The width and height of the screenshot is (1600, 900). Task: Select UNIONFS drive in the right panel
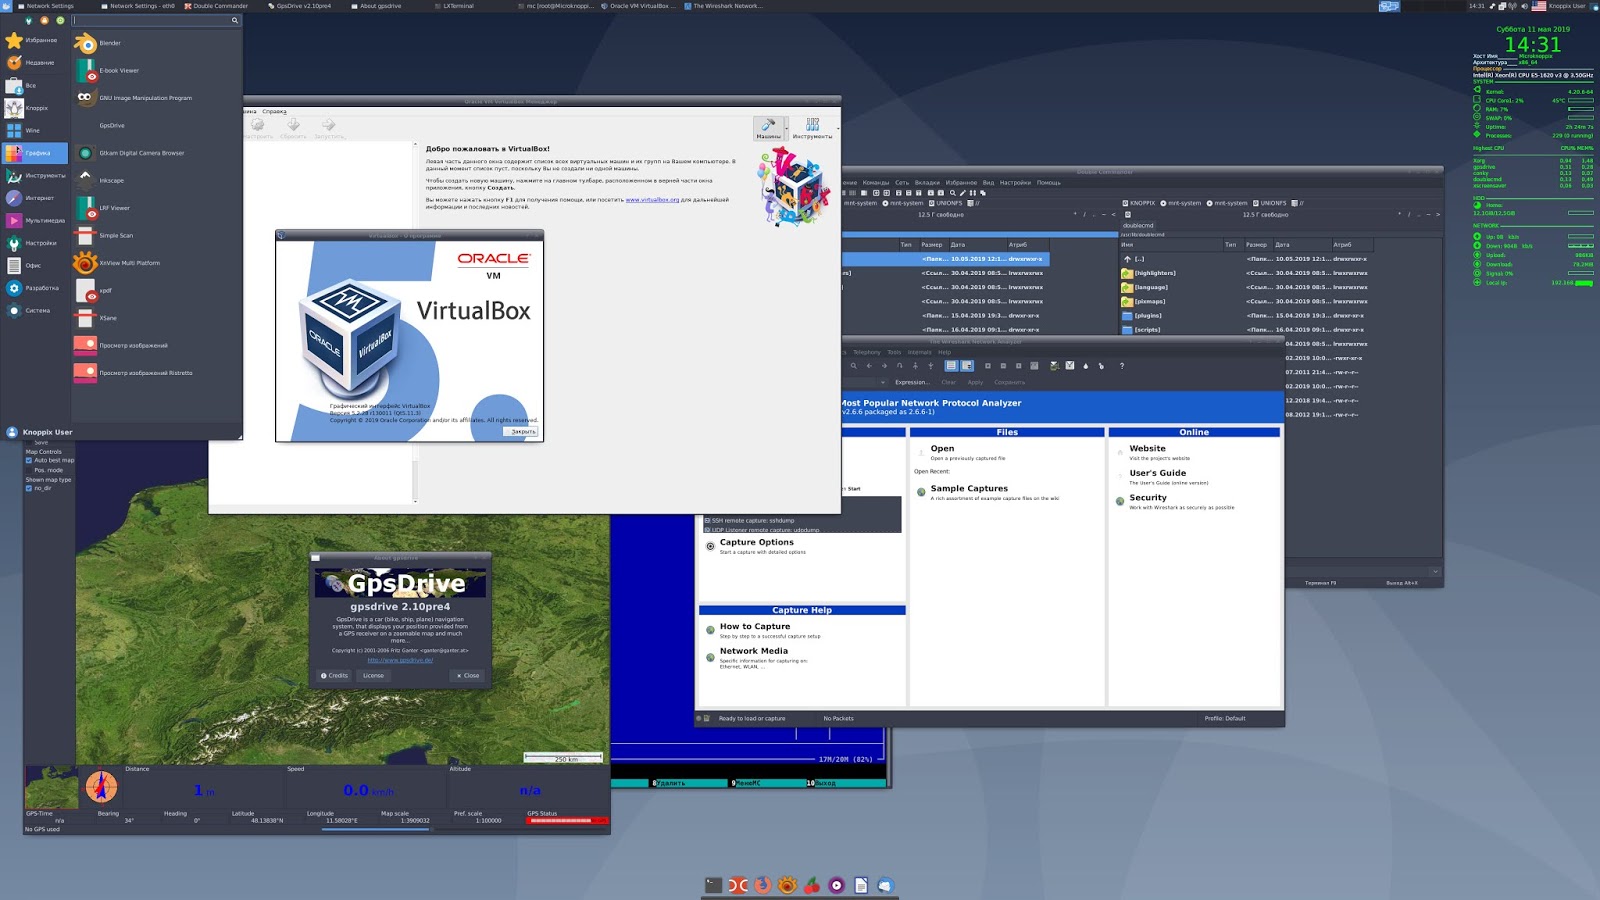(1270, 203)
